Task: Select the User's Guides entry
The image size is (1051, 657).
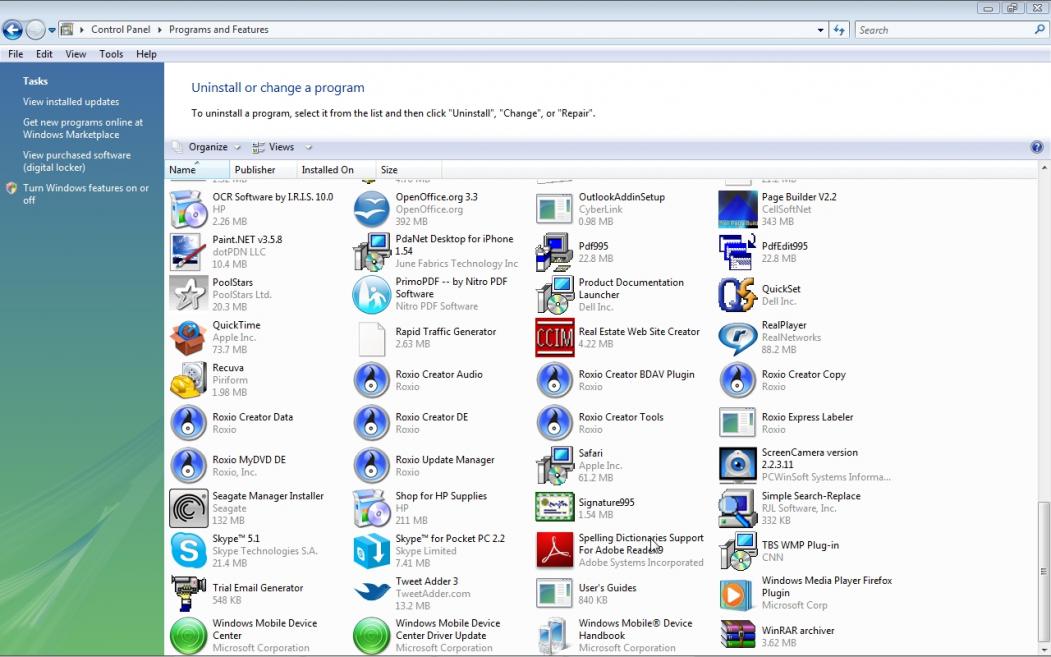Action: 586,593
